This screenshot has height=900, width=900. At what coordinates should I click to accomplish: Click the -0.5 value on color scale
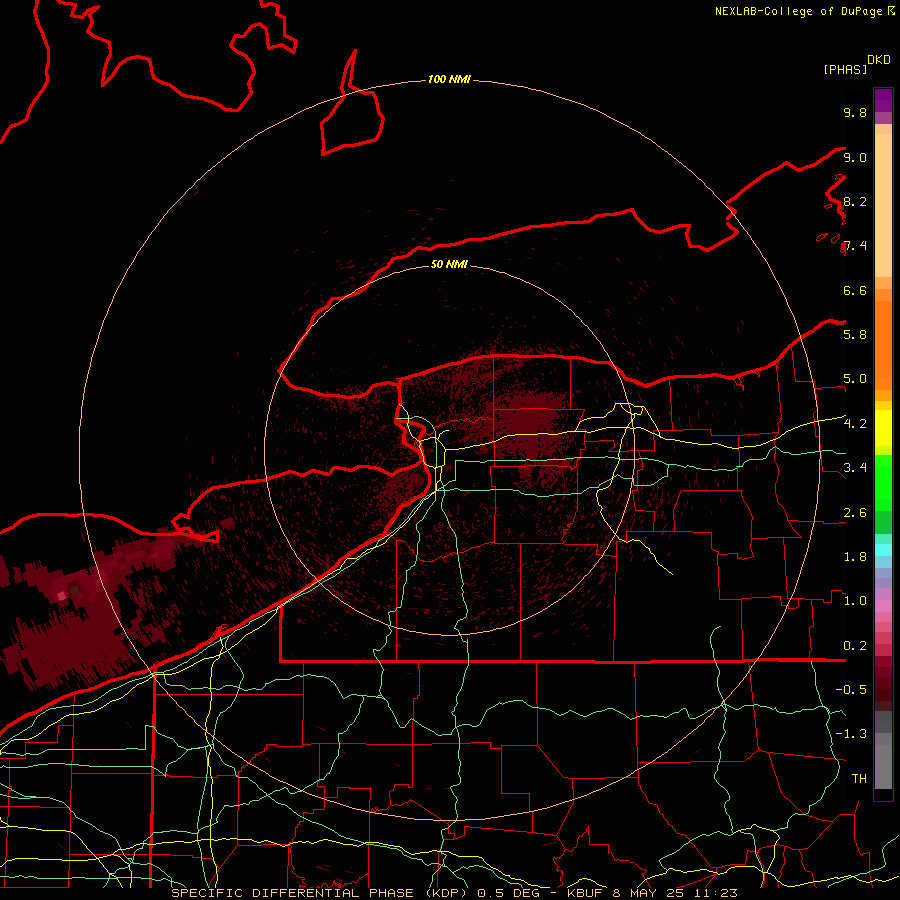tap(851, 689)
